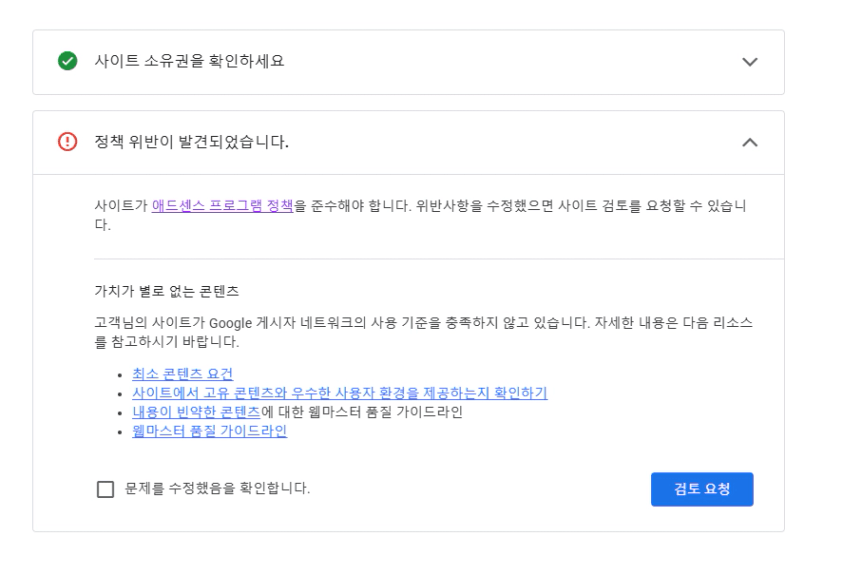843x575 pixels.
Task: Check the 문제를 수정했음을 확인합니다 checkbox
Action: [105, 489]
